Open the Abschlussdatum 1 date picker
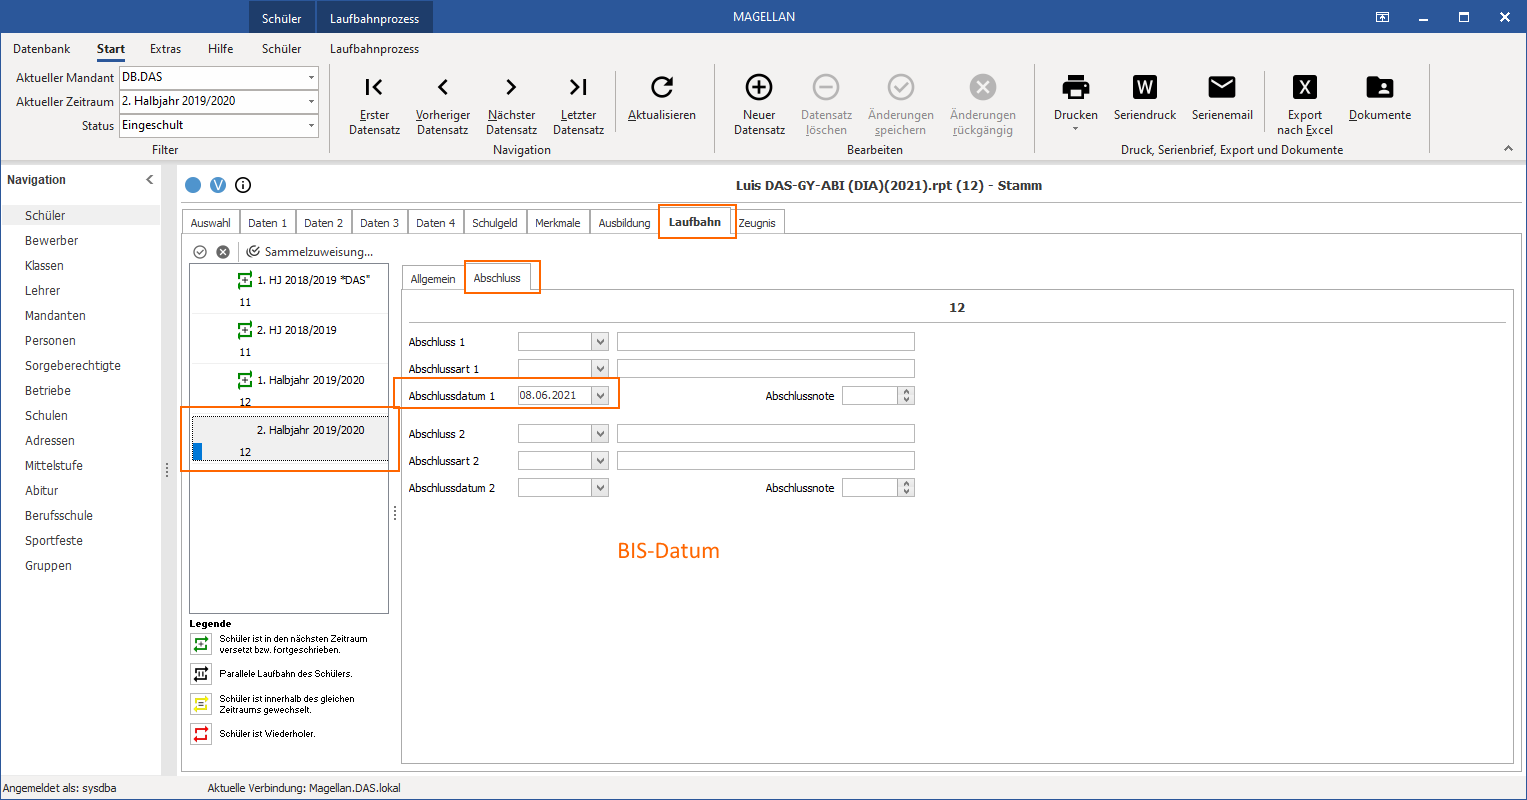The width and height of the screenshot is (1527, 800). click(x=600, y=396)
